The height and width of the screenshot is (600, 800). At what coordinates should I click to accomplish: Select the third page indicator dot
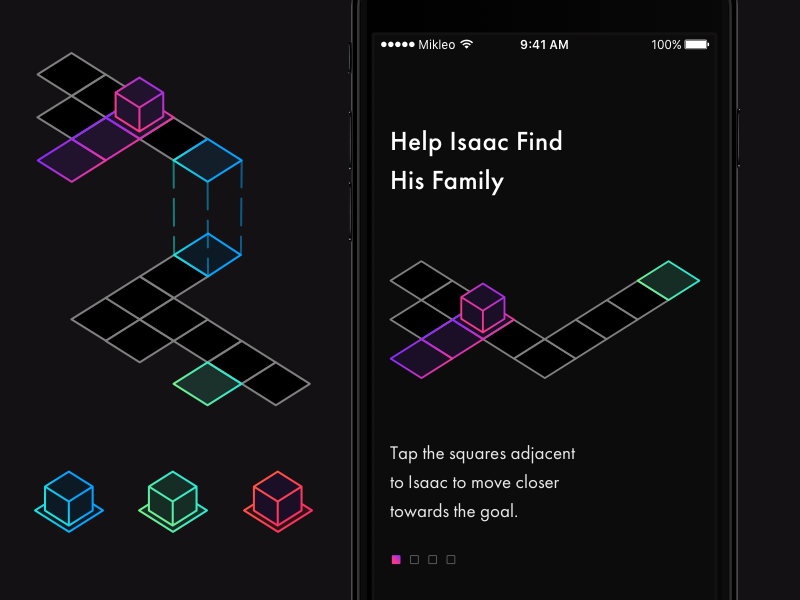432,559
